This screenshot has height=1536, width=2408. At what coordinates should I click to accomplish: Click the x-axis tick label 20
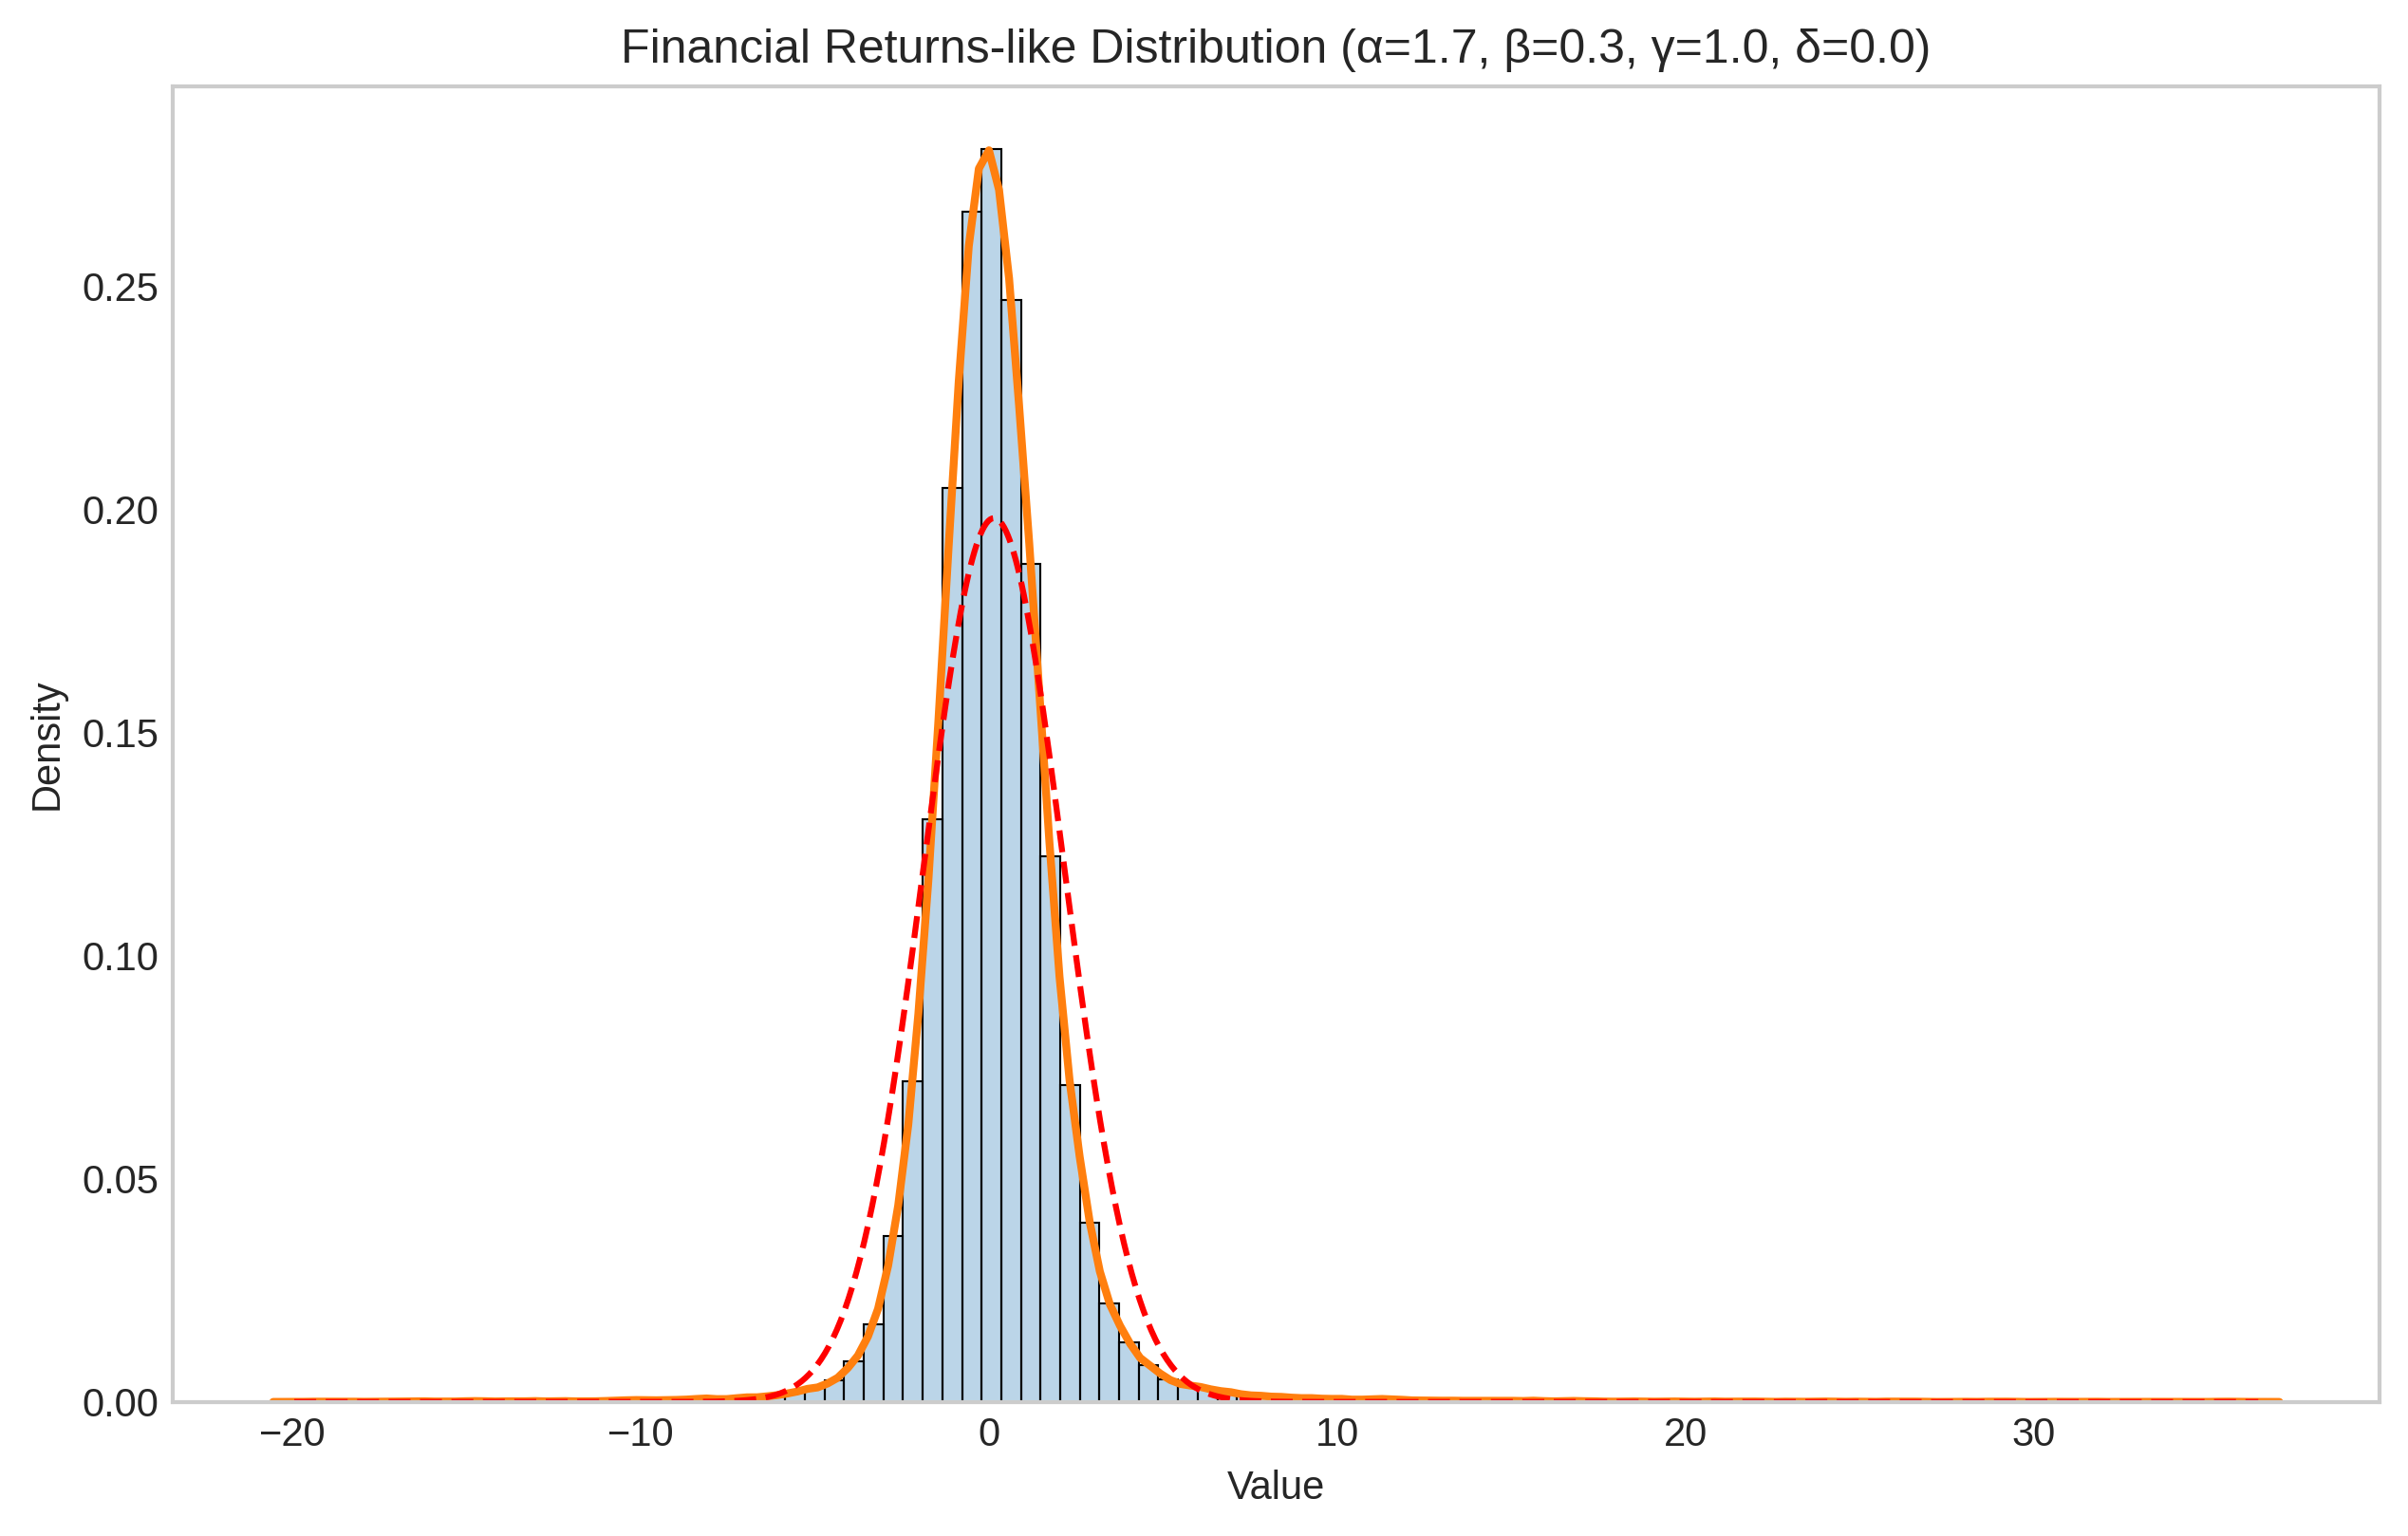(1684, 1434)
